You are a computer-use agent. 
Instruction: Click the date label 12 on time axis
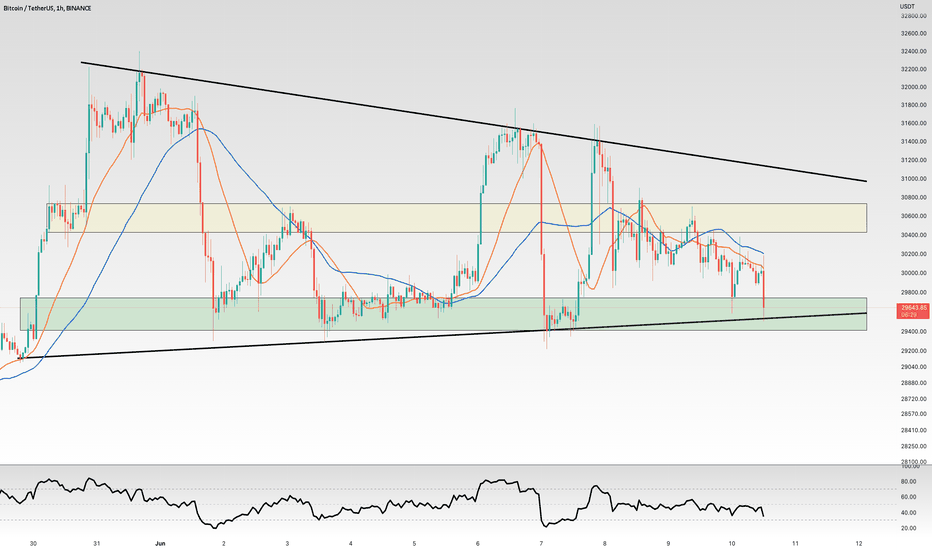pos(859,543)
